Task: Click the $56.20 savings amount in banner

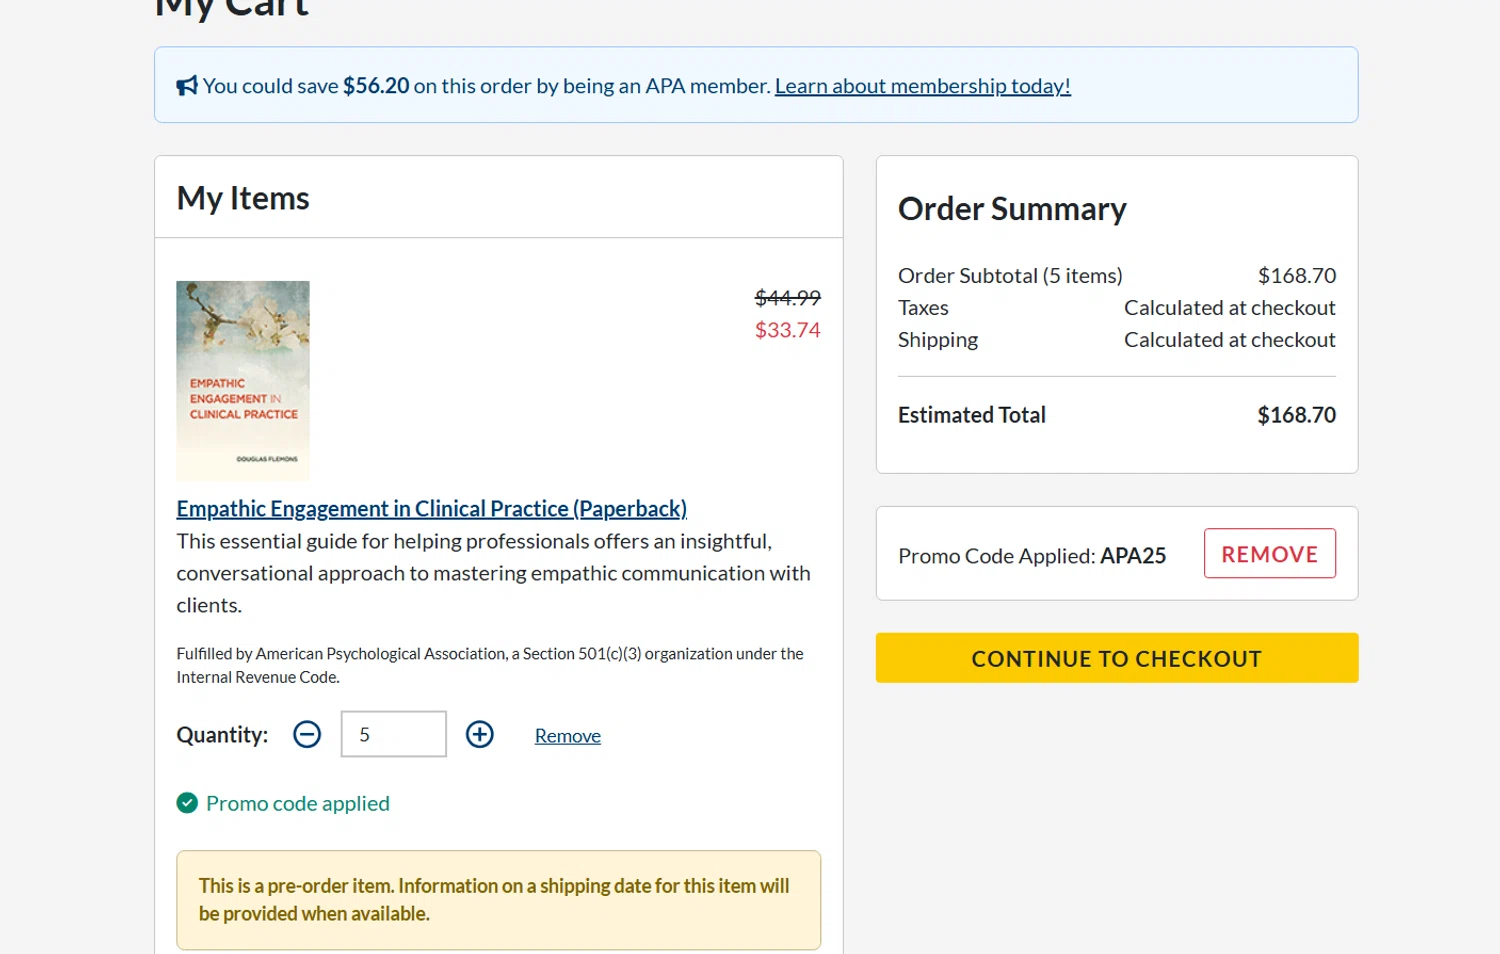Action: pyautogui.click(x=376, y=86)
